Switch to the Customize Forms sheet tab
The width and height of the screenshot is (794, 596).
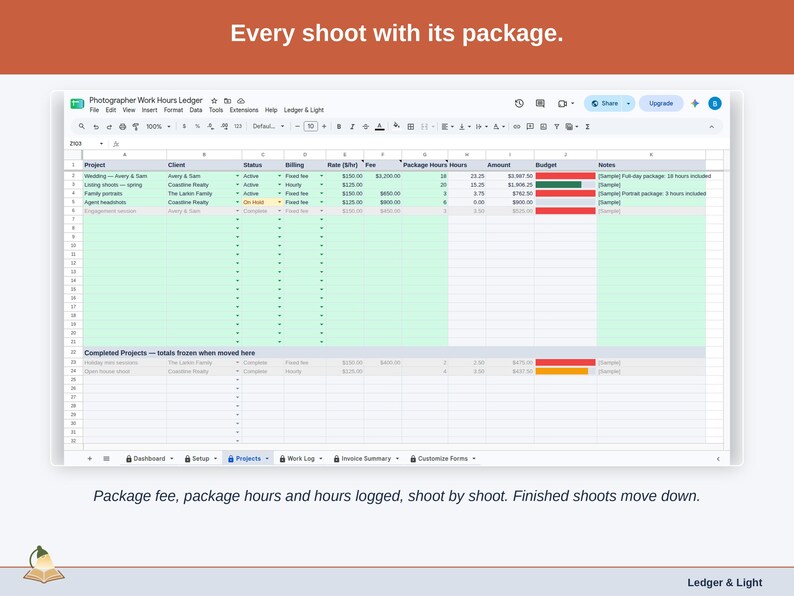point(443,459)
